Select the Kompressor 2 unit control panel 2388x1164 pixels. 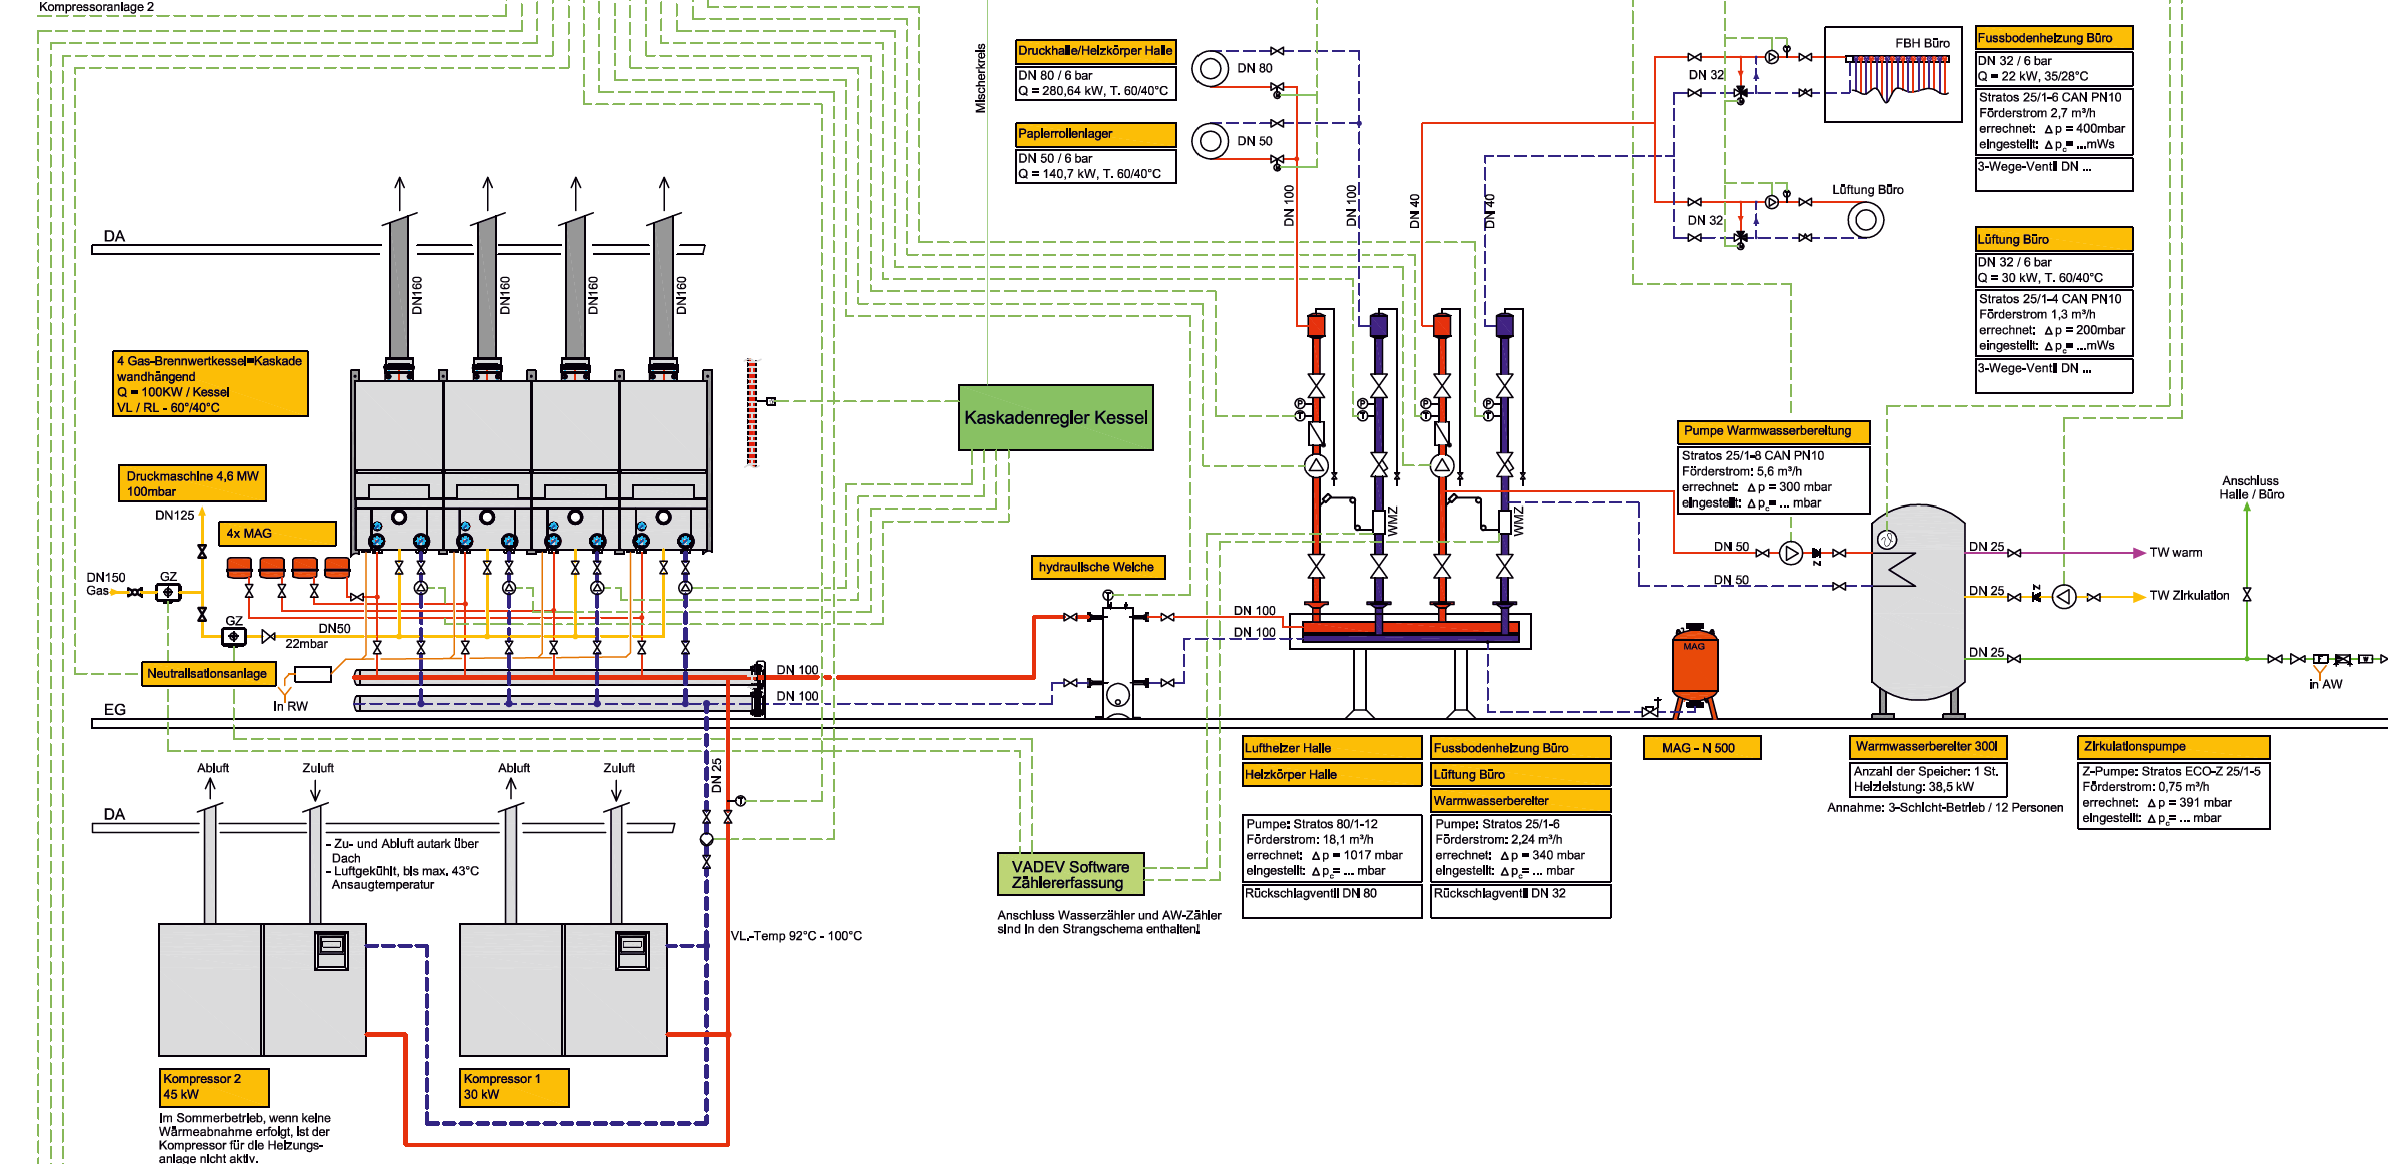[332, 950]
